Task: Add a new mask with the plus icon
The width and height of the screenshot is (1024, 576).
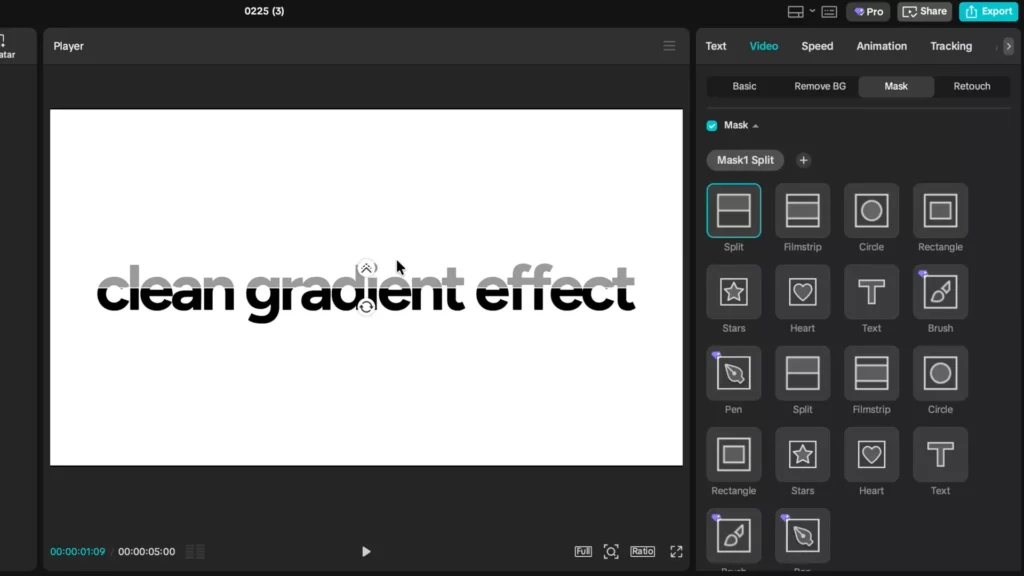Action: pos(803,160)
